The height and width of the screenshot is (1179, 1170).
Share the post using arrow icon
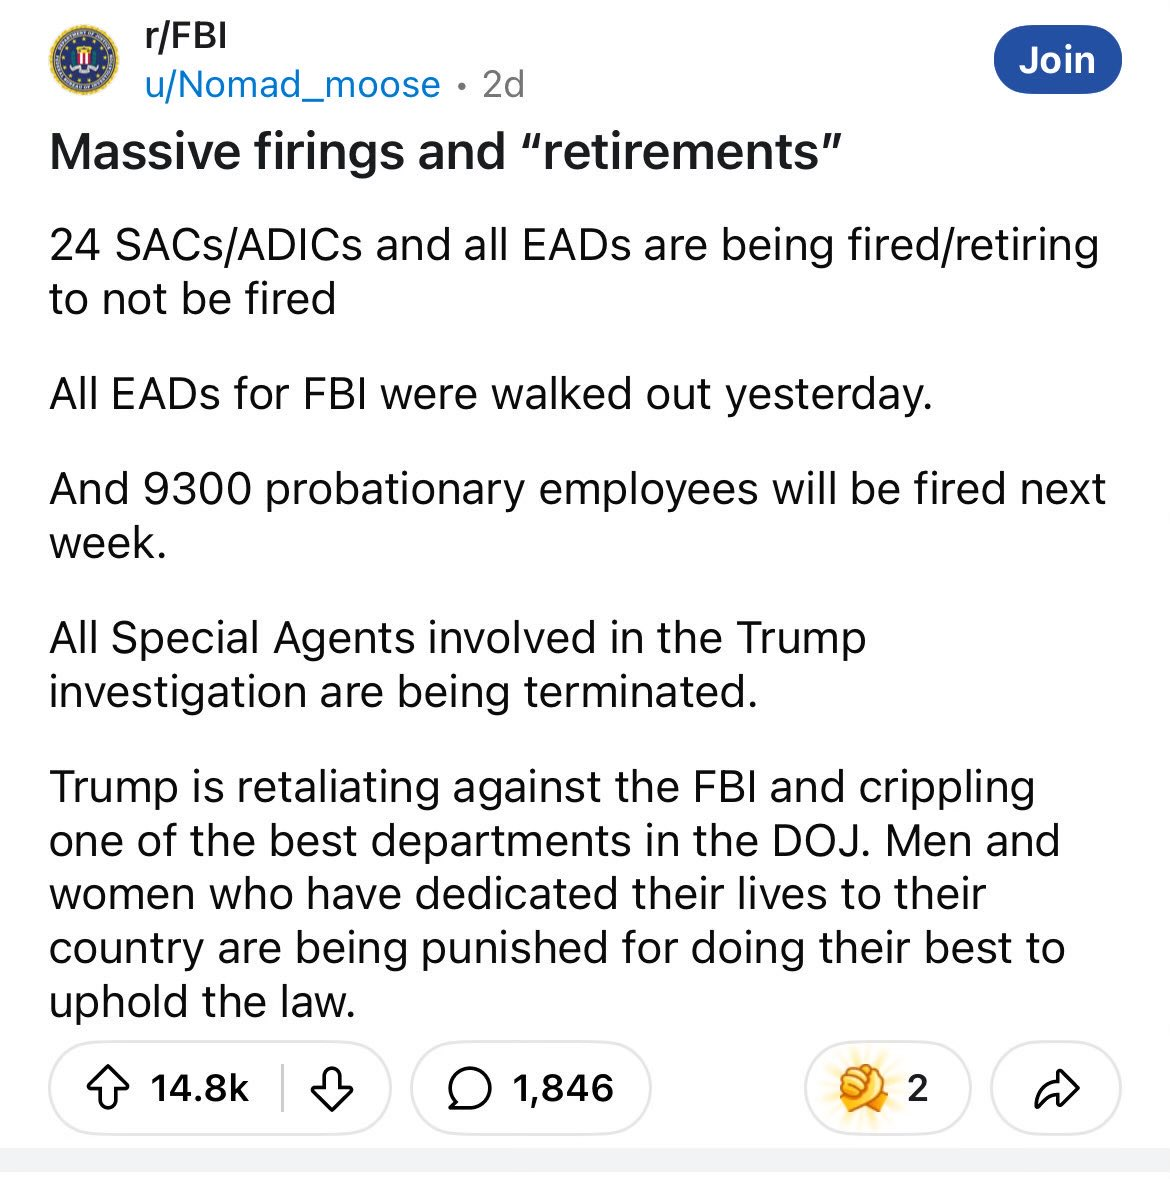pyautogui.click(x=1056, y=1088)
